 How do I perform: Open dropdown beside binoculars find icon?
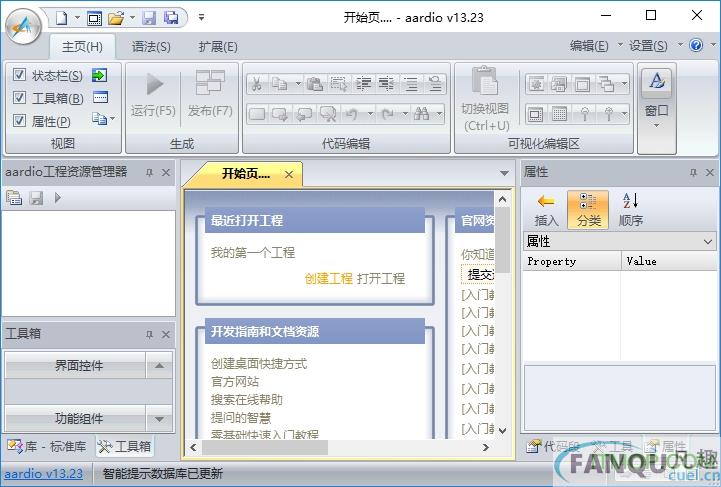pyautogui.click(x=439, y=113)
